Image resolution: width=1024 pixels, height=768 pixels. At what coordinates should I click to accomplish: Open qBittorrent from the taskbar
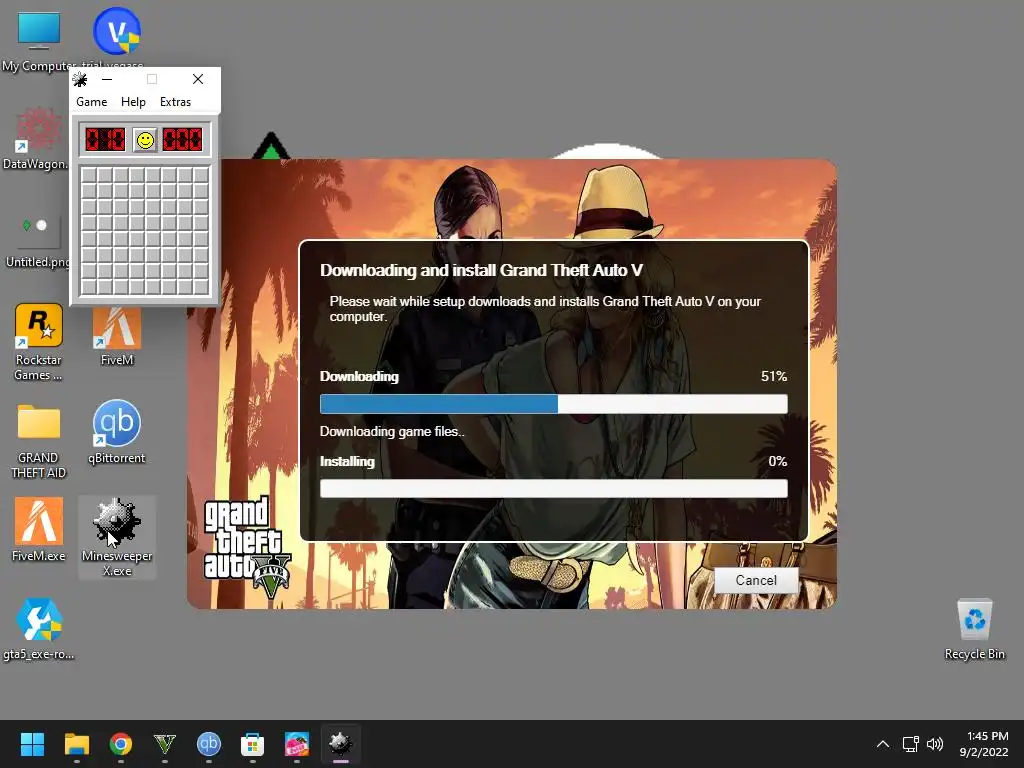point(209,744)
